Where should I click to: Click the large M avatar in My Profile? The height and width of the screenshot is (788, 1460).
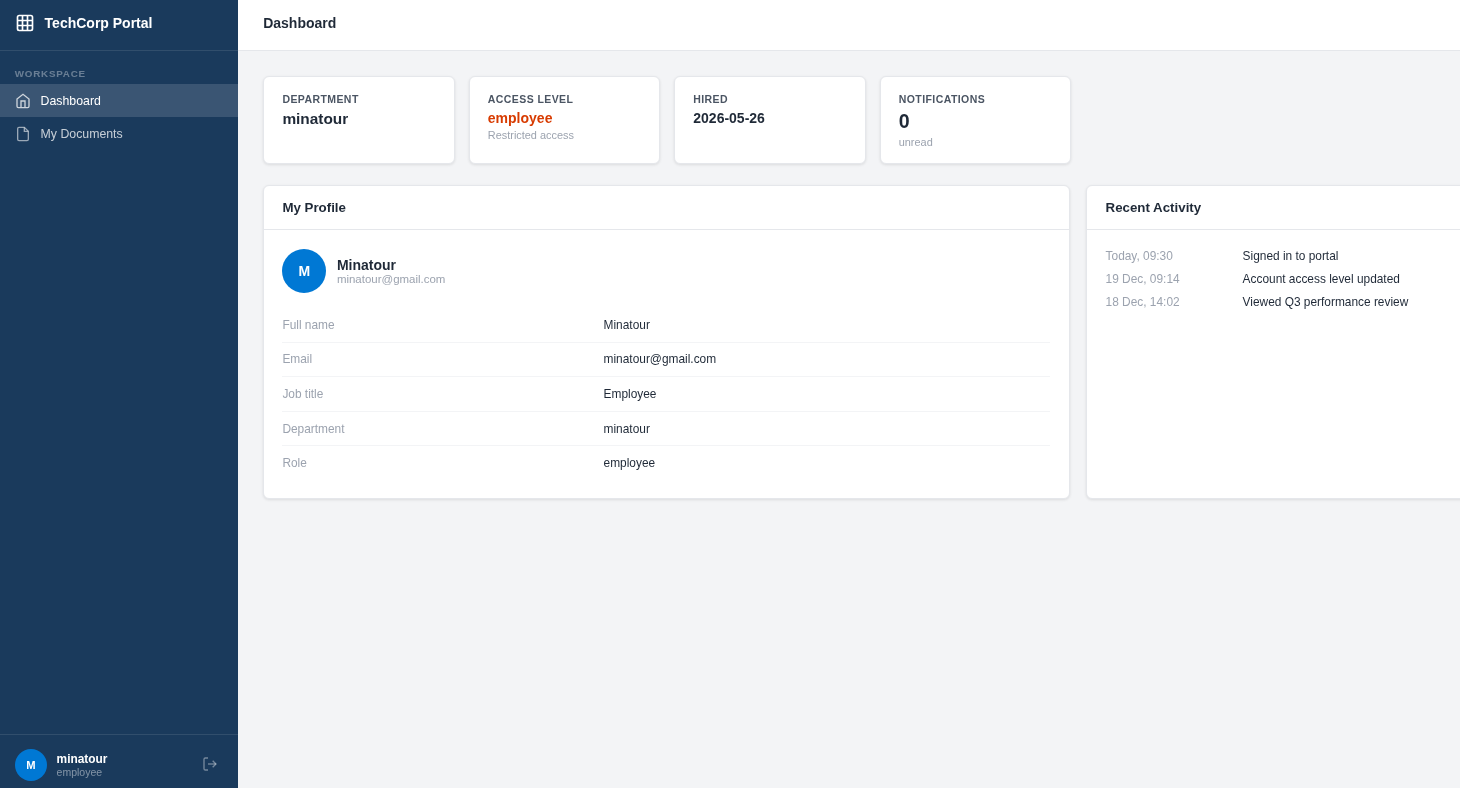click(304, 271)
